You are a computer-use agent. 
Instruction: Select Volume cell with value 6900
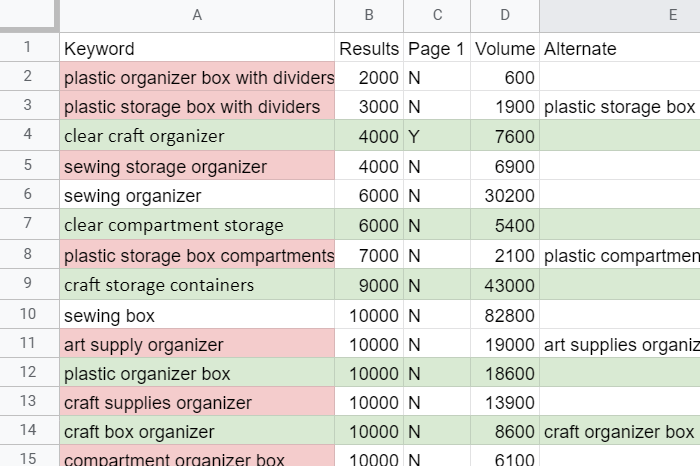(x=505, y=166)
